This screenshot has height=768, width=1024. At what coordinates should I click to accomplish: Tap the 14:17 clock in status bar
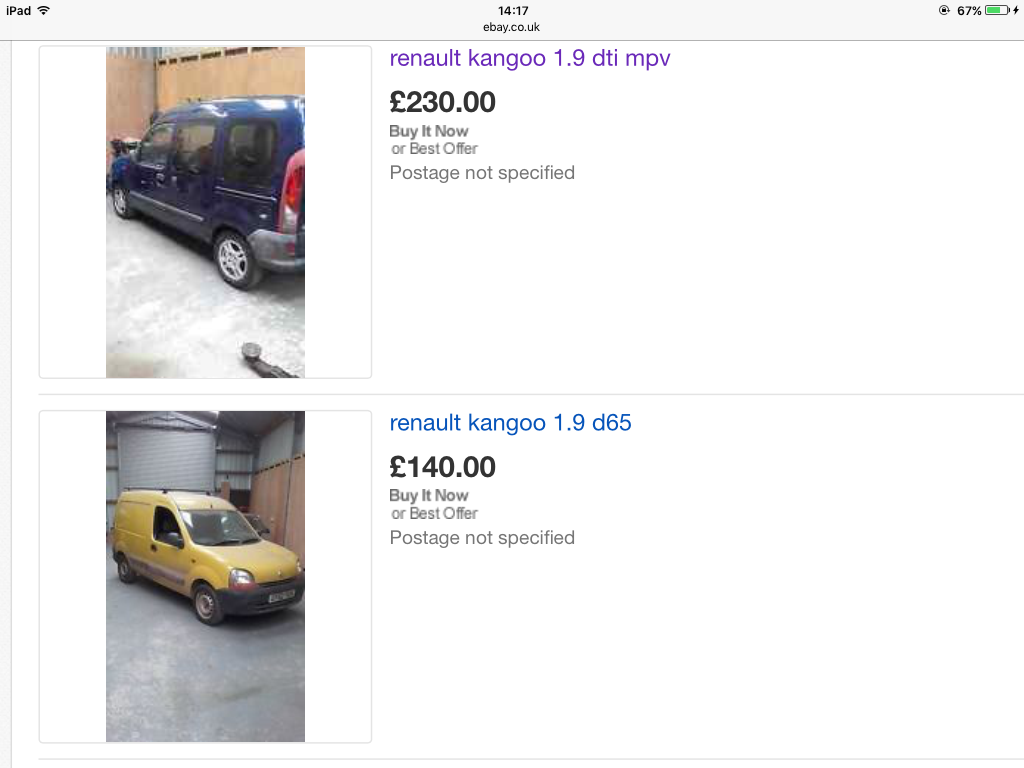[x=513, y=10]
